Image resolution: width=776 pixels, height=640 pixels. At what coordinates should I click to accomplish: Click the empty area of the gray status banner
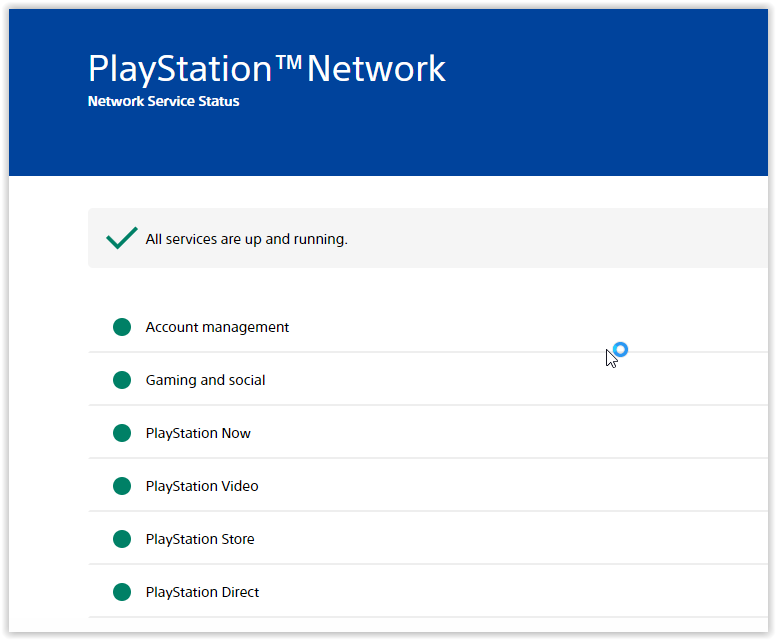(x=560, y=238)
